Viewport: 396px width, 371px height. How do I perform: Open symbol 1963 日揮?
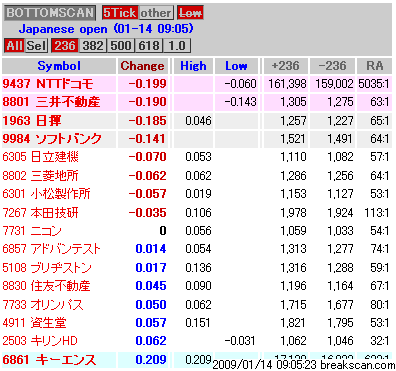pyautogui.click(x=32, y=120)
